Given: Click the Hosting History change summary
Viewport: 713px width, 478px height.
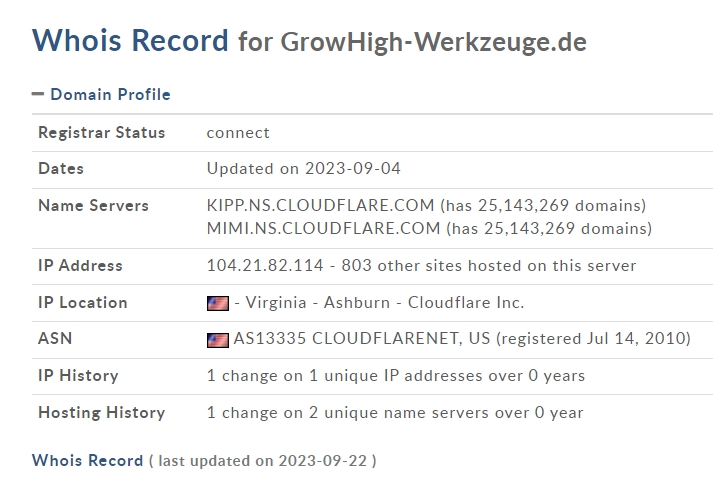Looking at the screenshot, I should (395, 413).
